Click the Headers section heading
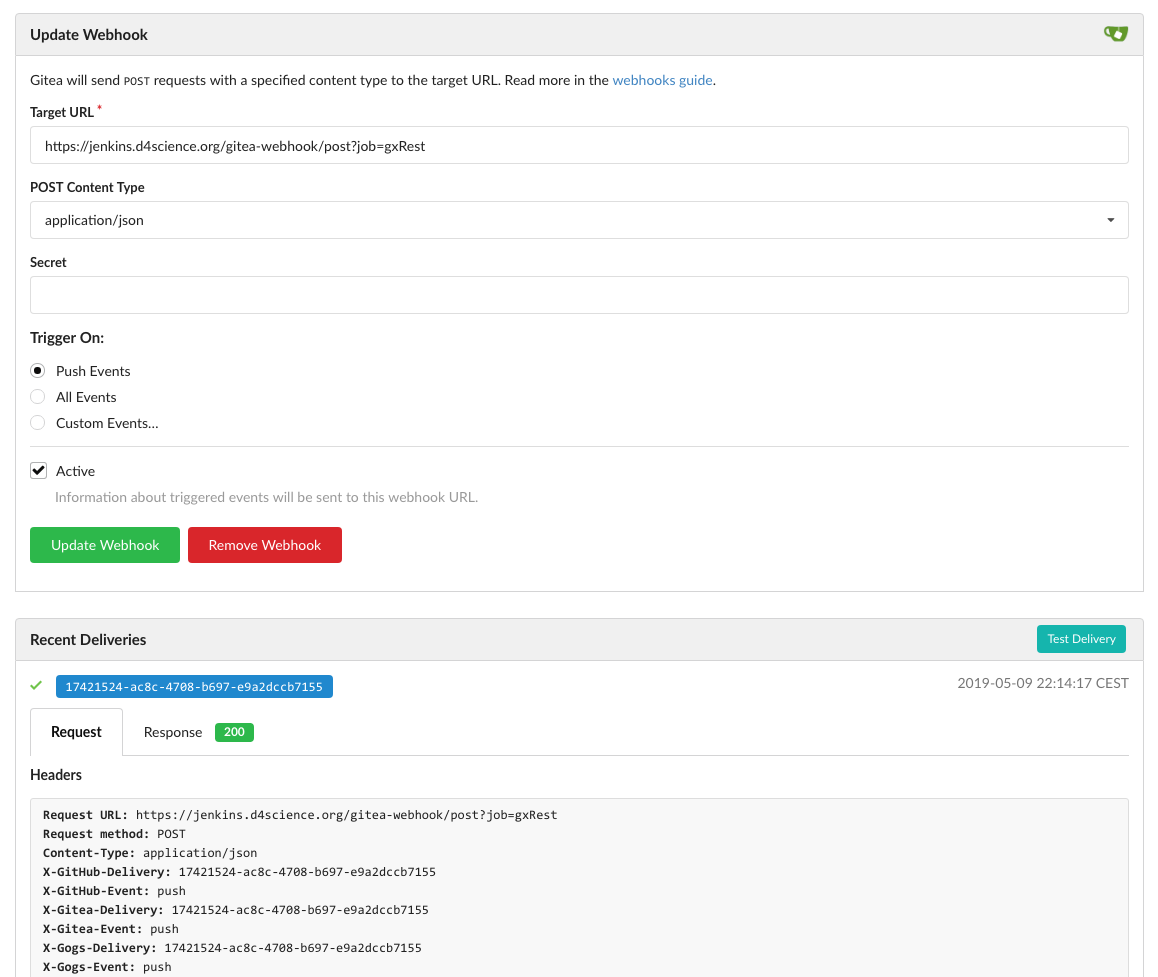This screenshot has width=1158, height=977. (x=56, y=775)
